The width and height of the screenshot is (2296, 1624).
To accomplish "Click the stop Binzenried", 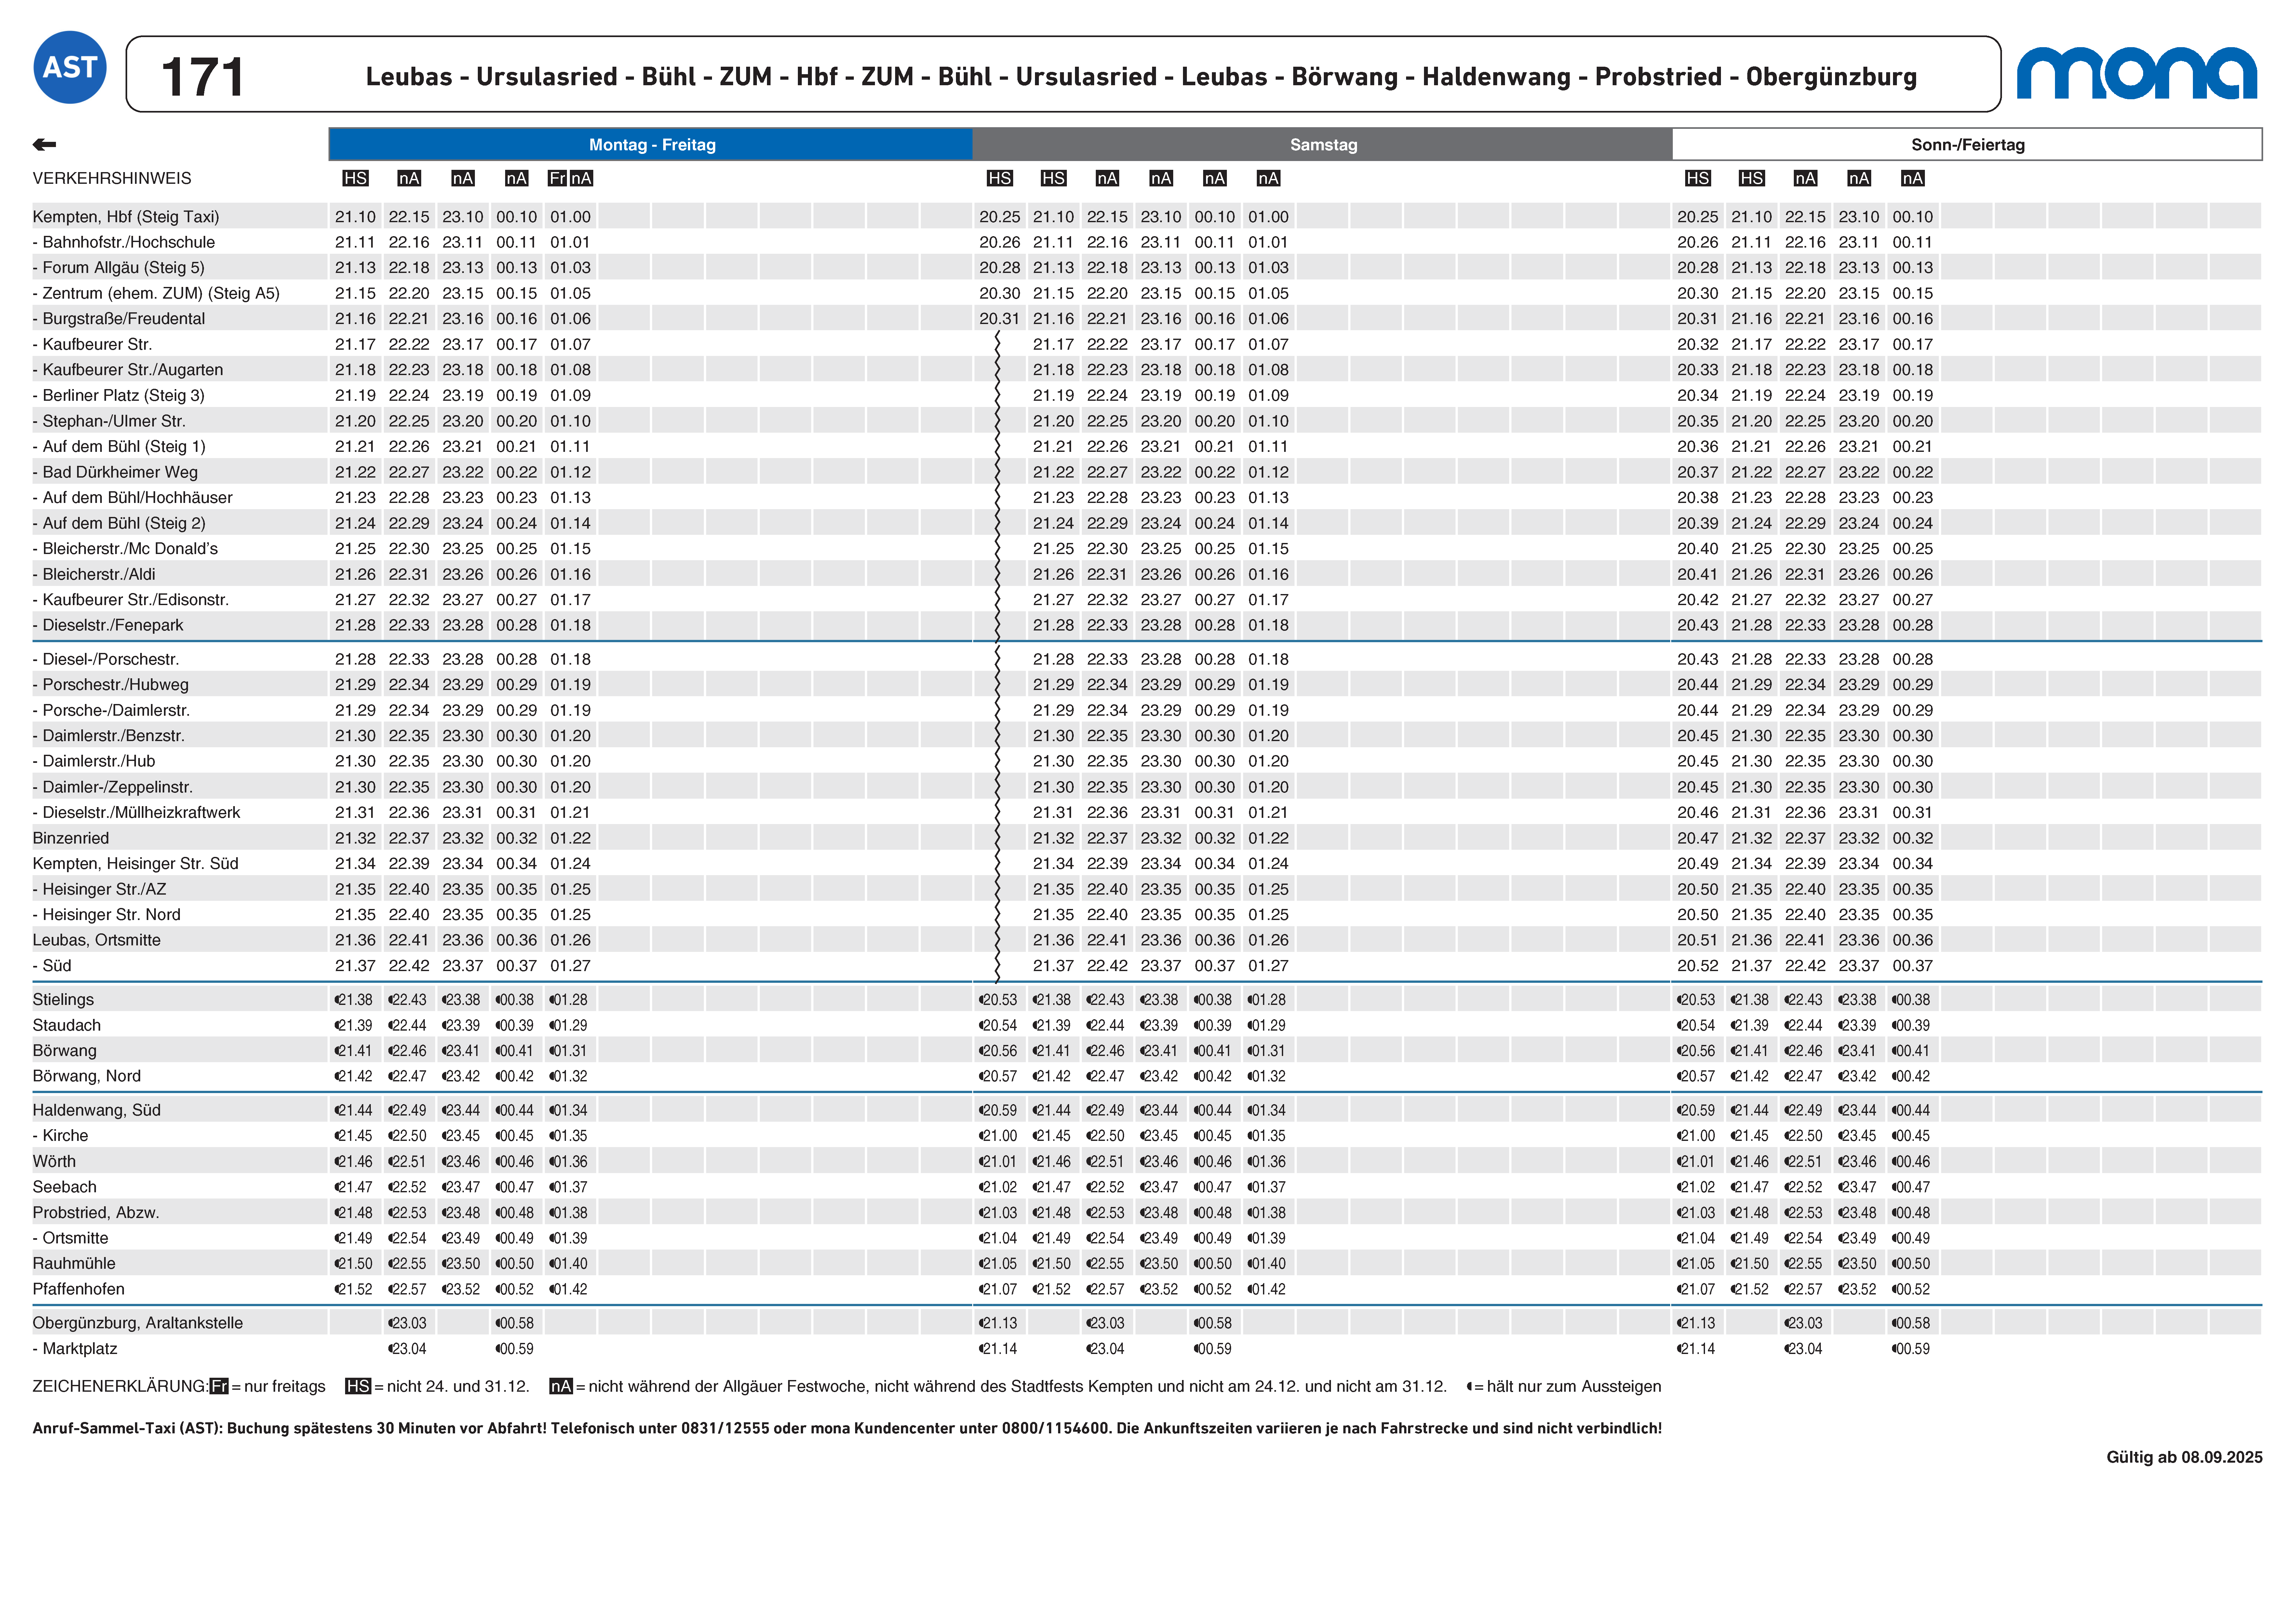I will point(71,838).
